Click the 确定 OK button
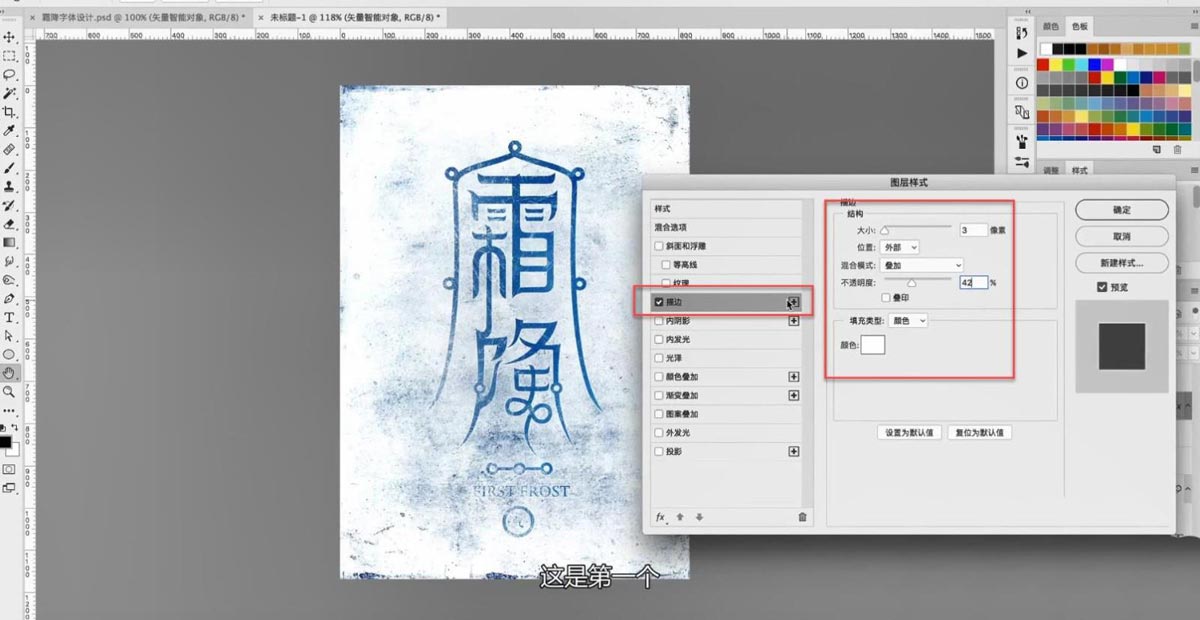 (1122, 210)
